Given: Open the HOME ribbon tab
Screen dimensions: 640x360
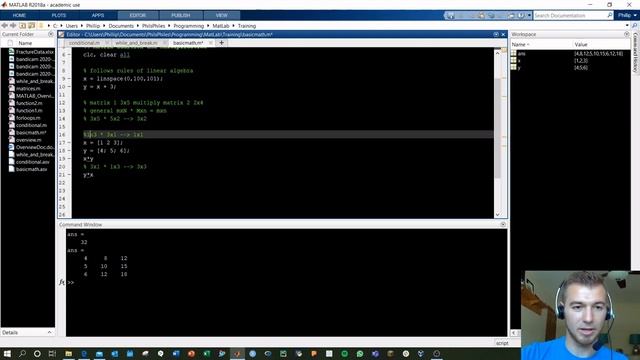Looking at the screenshot, I should (x=19, y=16).
